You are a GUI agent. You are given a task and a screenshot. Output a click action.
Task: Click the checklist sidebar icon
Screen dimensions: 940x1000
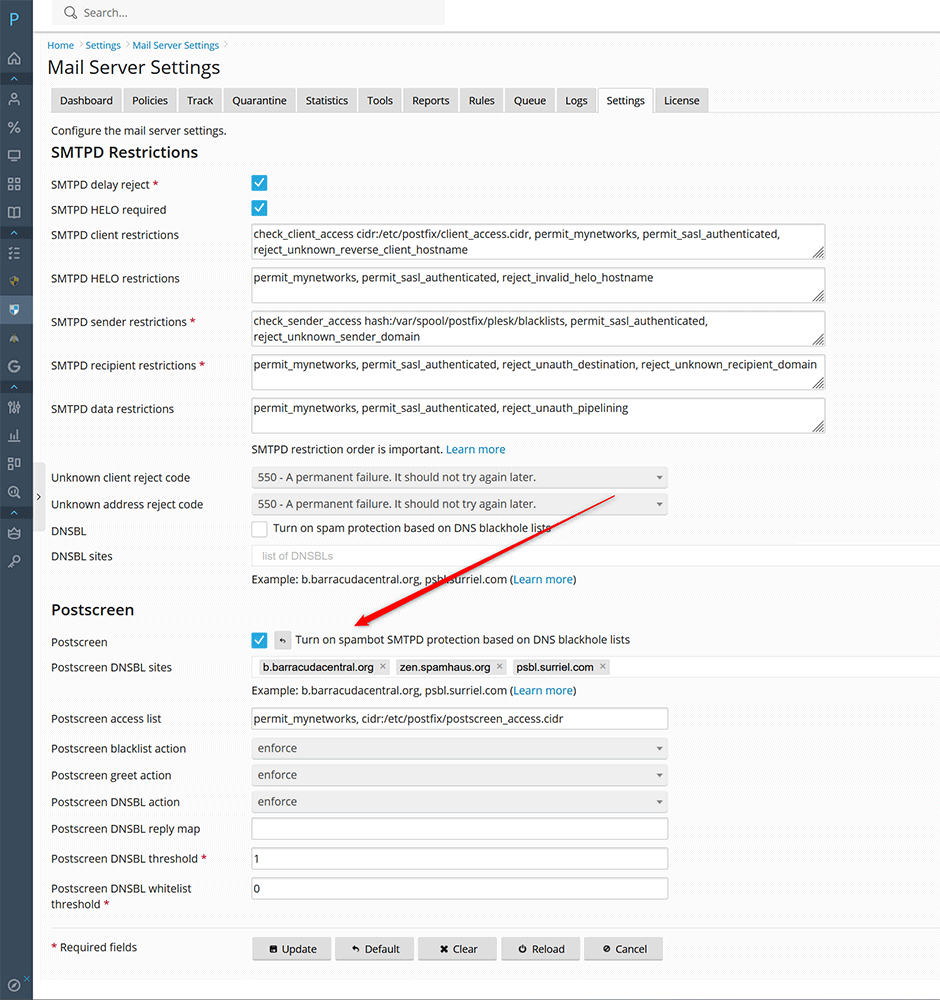coord(14,254)
